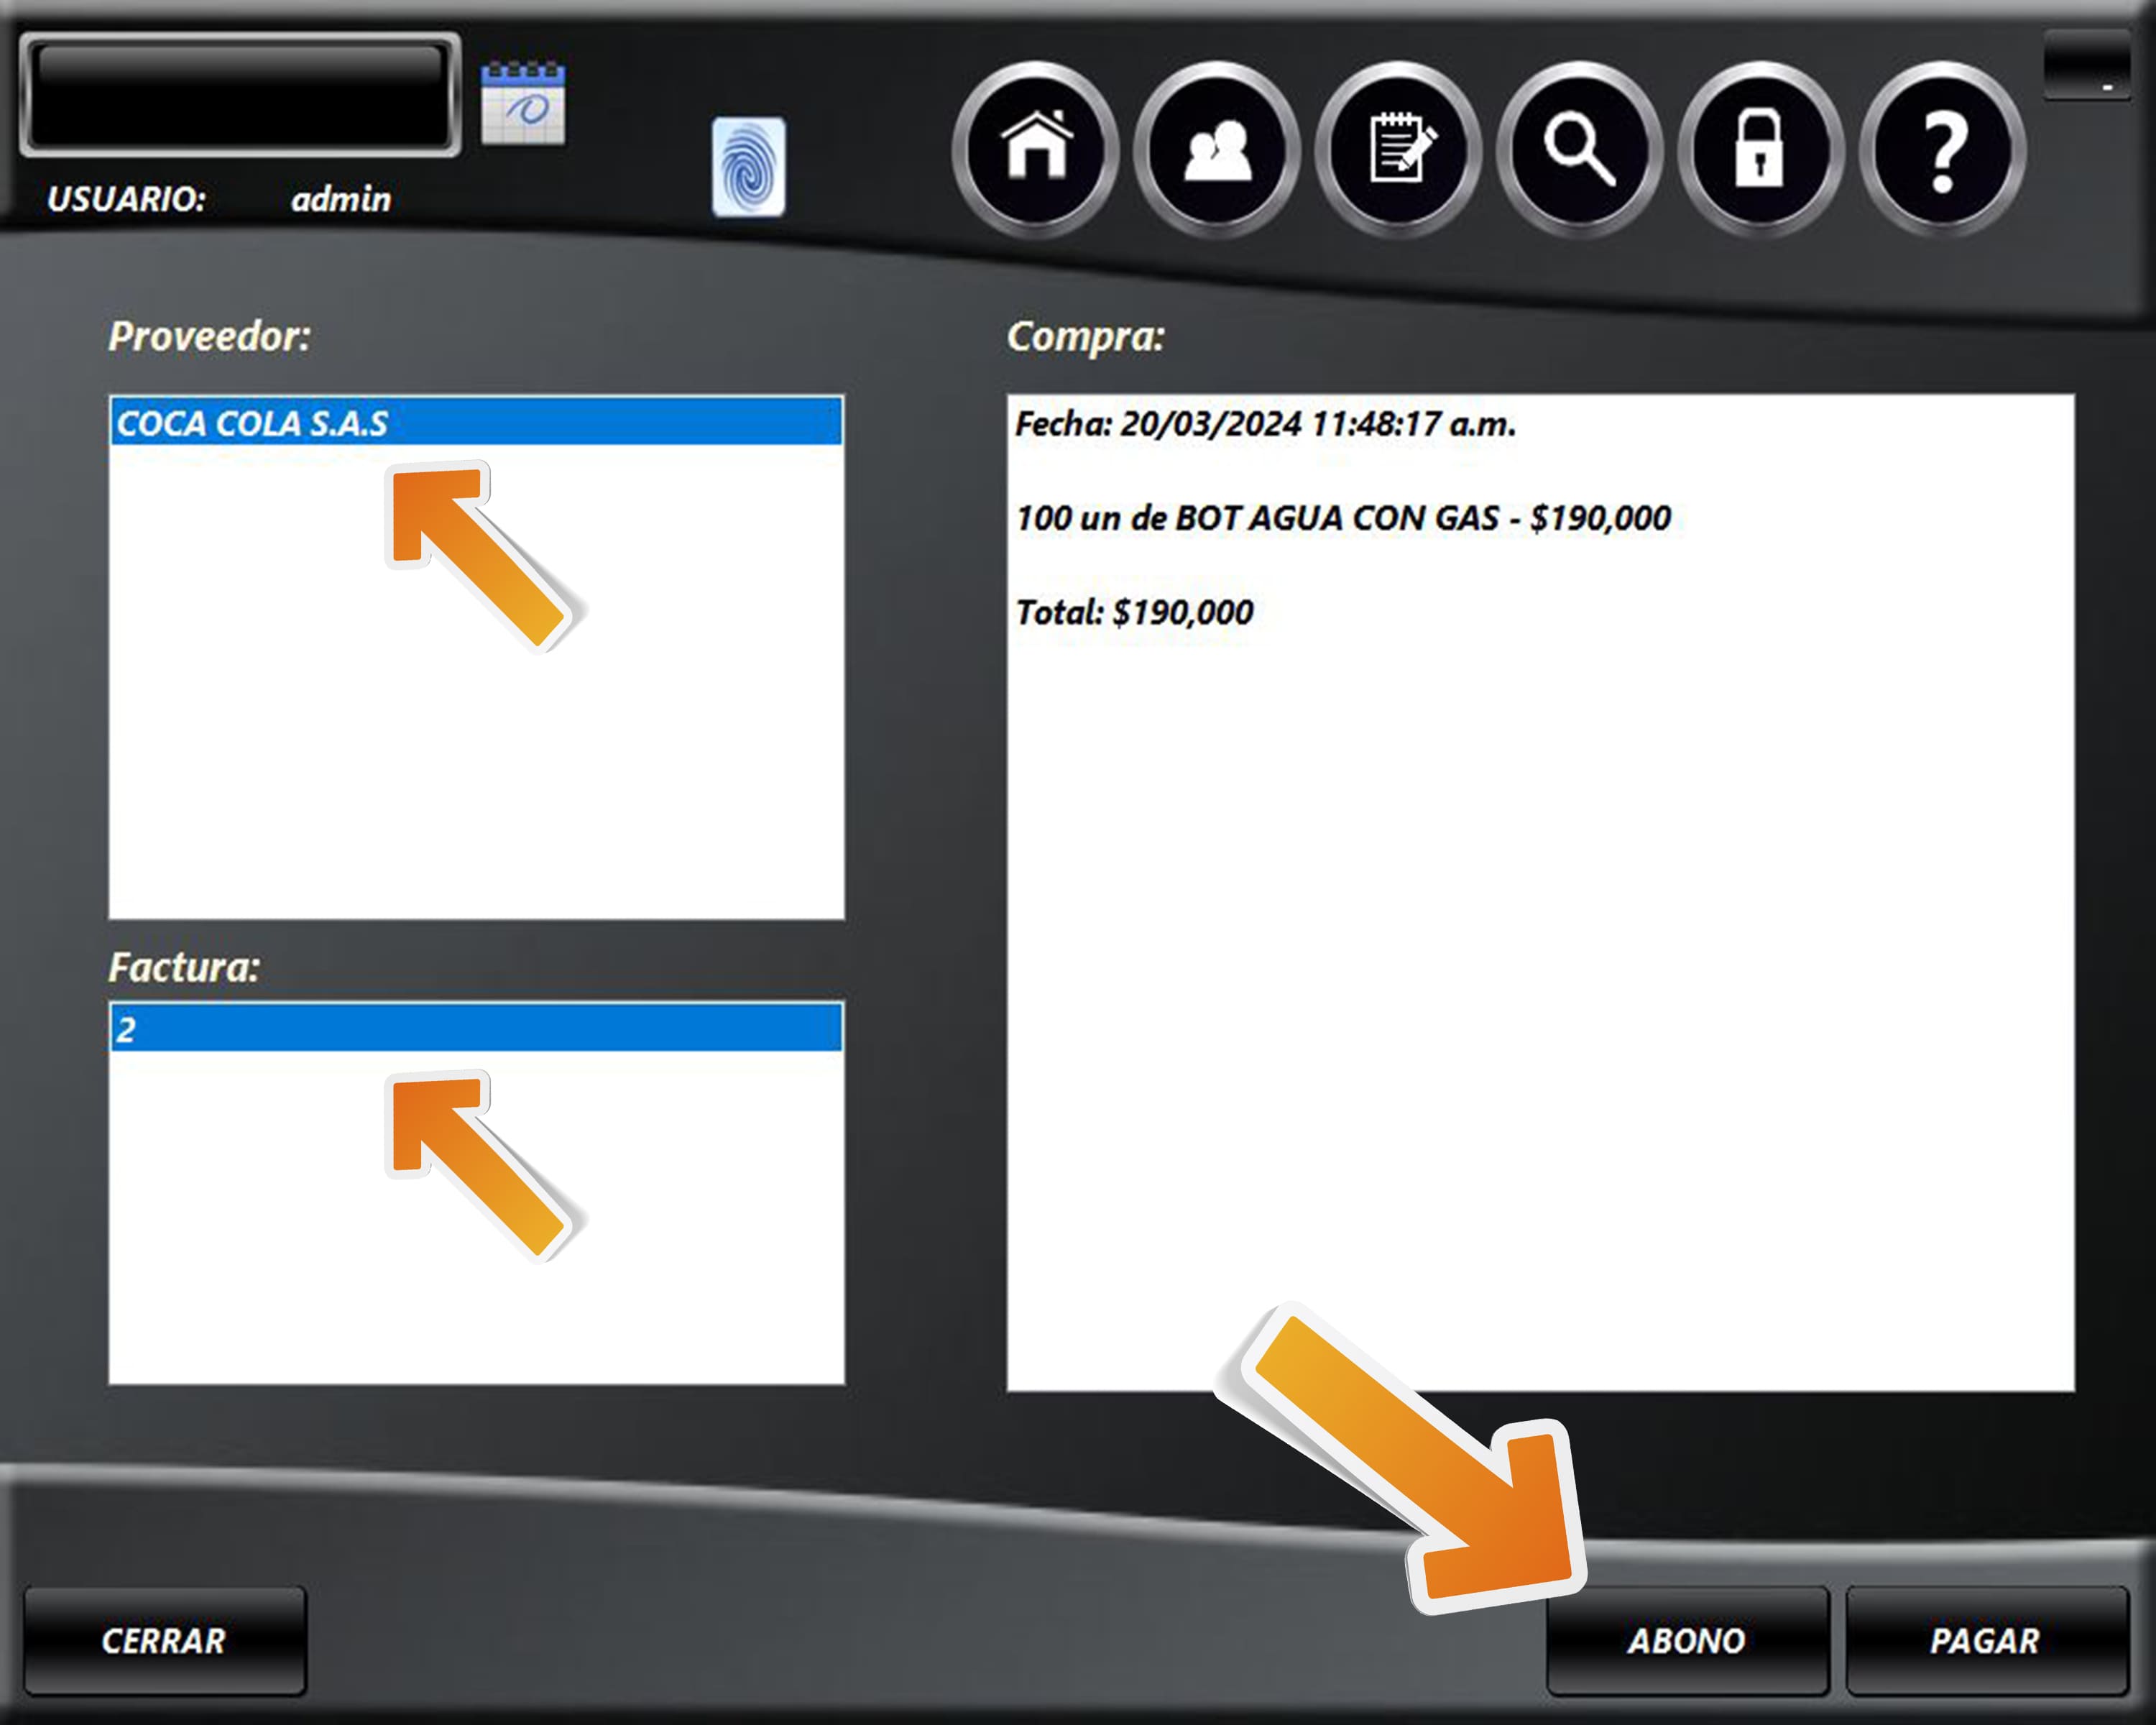Click the CERRAR button

click(164, 1641)
